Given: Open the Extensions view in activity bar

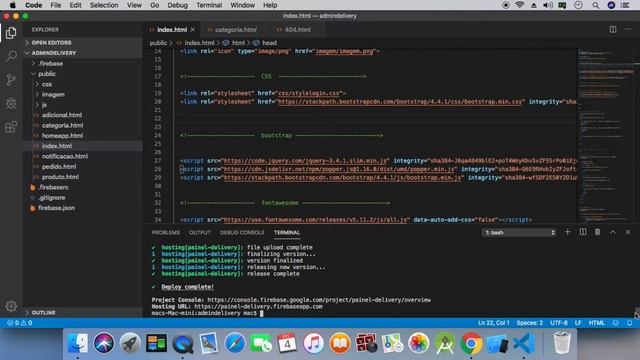Looking at the screenshot, I should [x=11, y=127].
